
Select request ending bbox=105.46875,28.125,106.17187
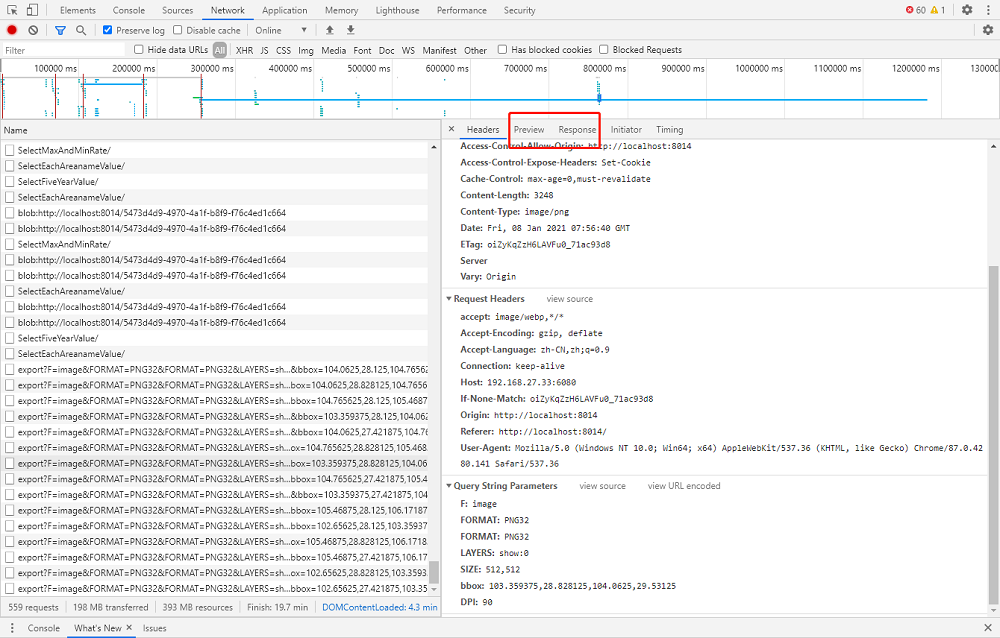216,510
